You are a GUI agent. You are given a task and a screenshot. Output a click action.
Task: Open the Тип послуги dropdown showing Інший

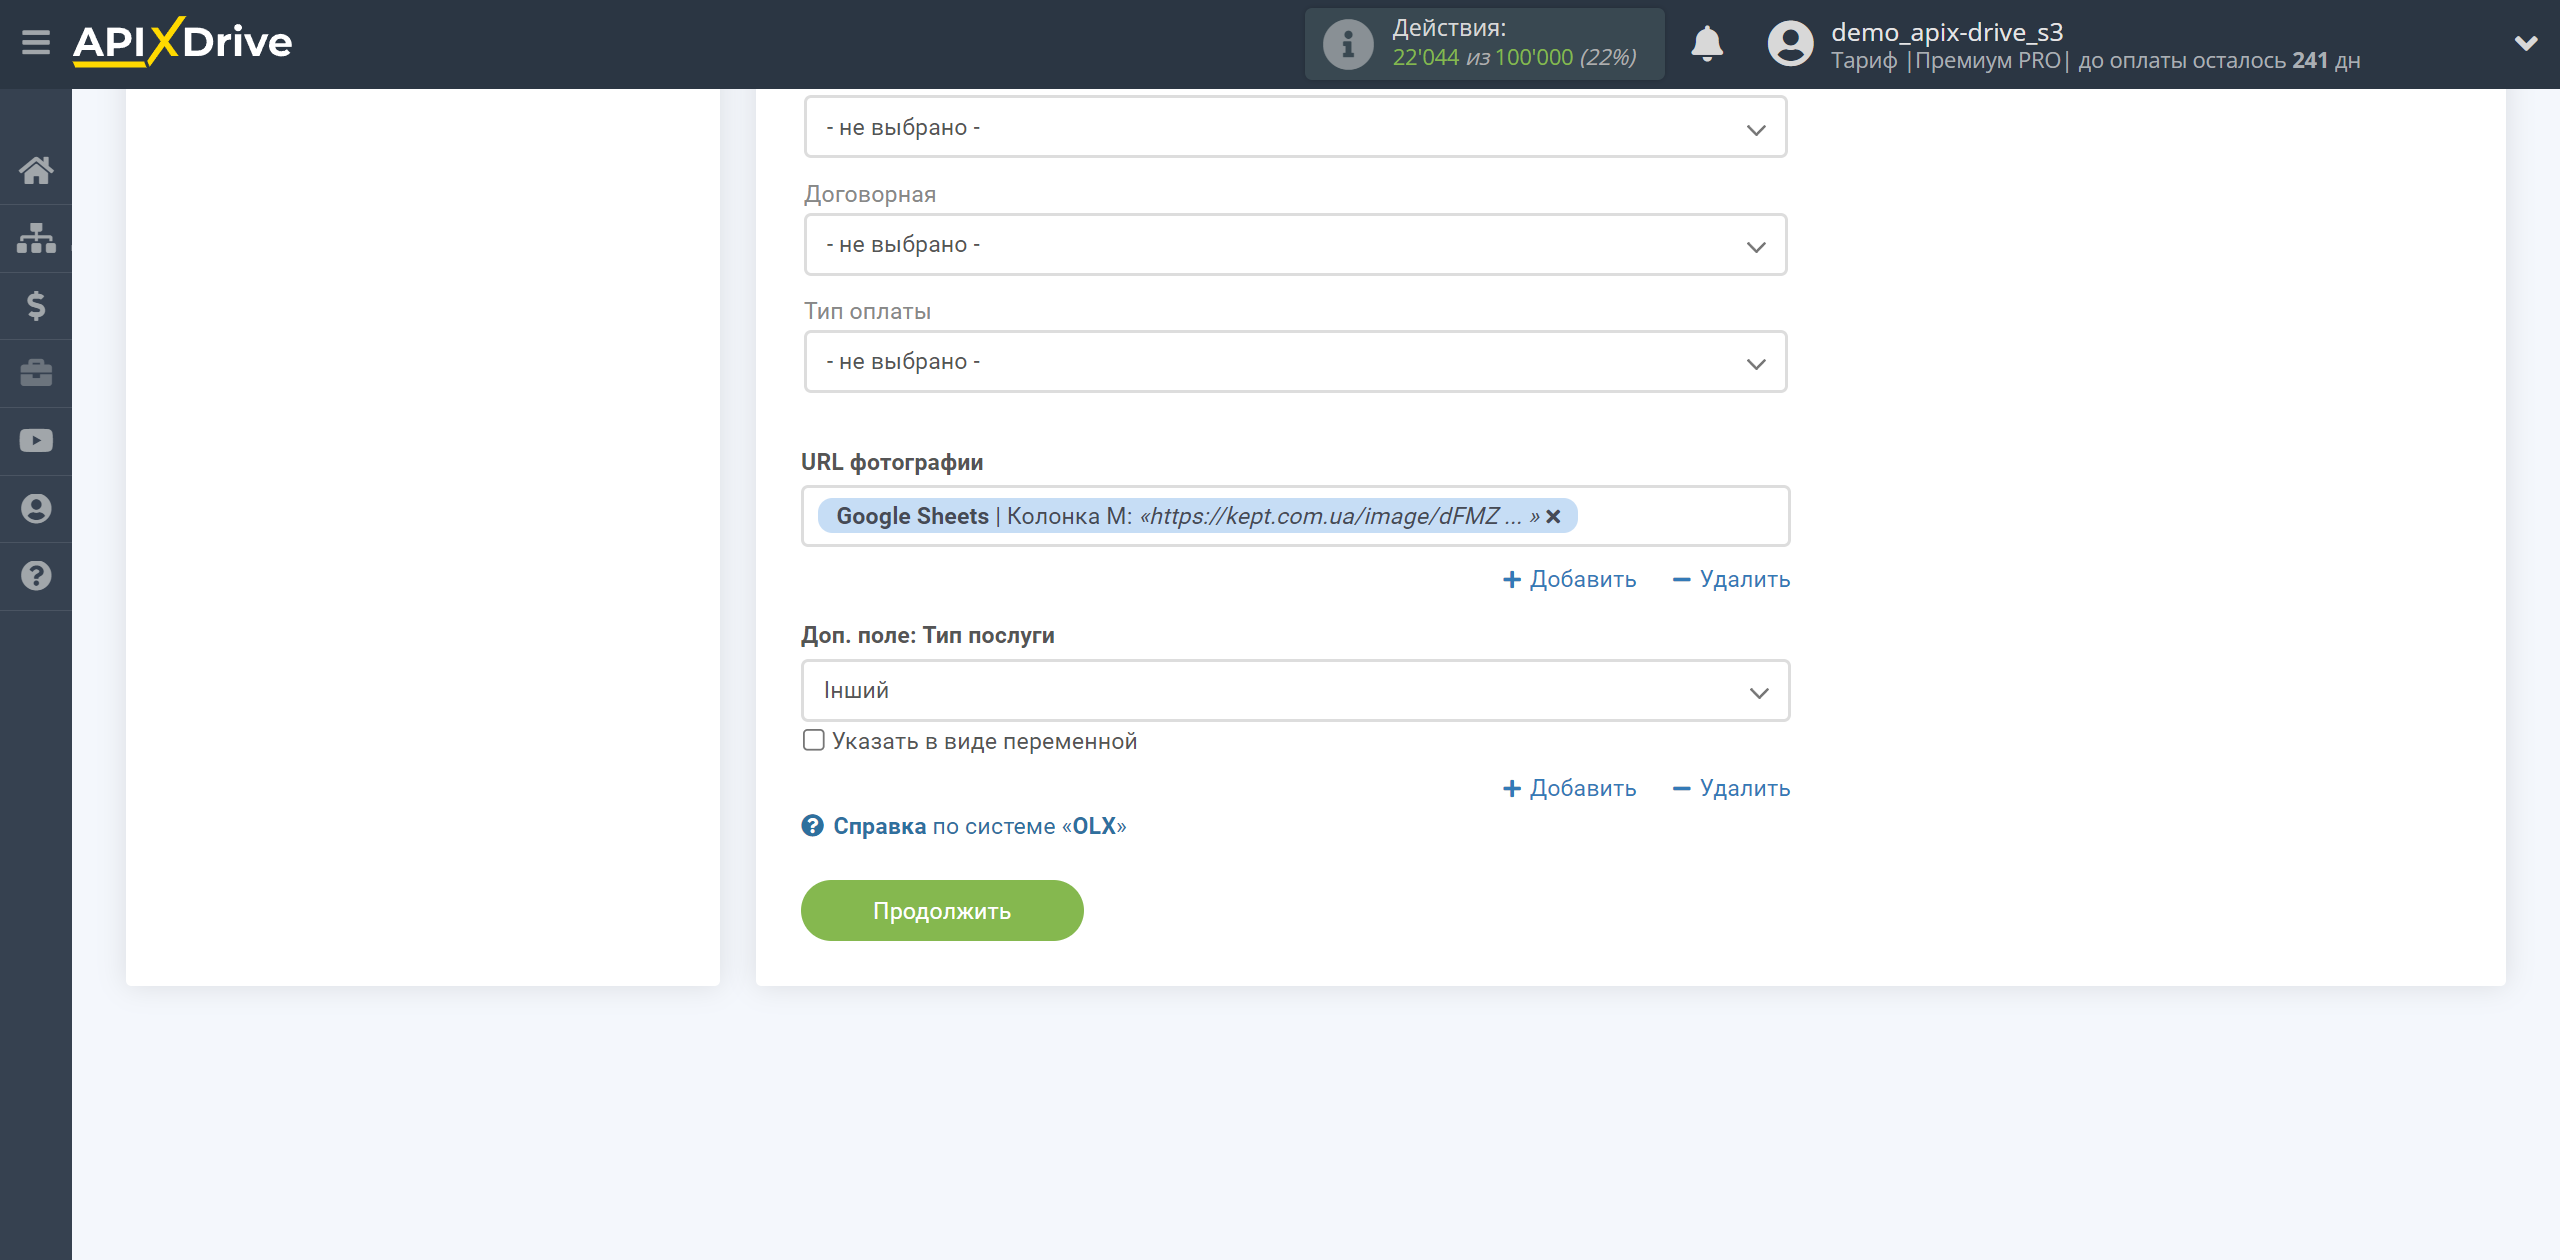point(1295,690)
